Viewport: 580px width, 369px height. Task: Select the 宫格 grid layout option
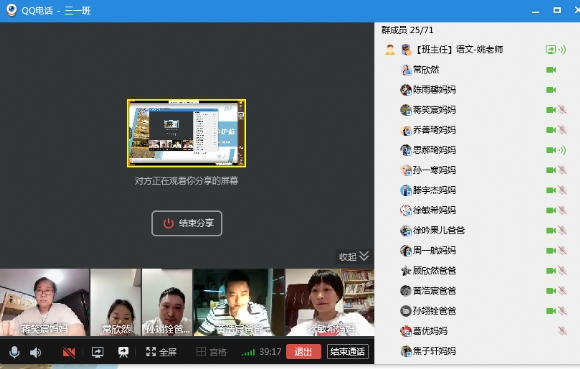point(211,352)
